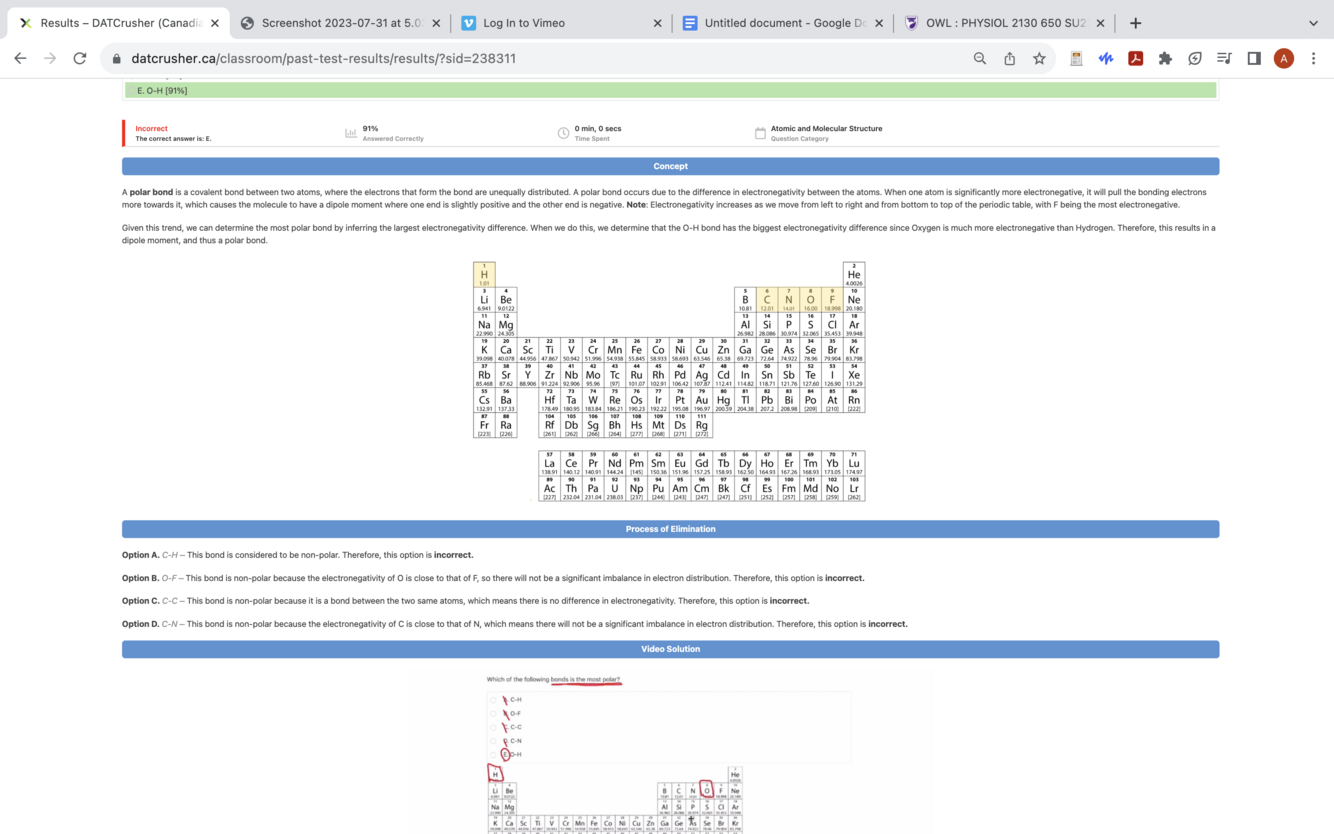Click the Google Docs tab favicon
This screenshot has width=1334, height=834.
pos(690,23)
